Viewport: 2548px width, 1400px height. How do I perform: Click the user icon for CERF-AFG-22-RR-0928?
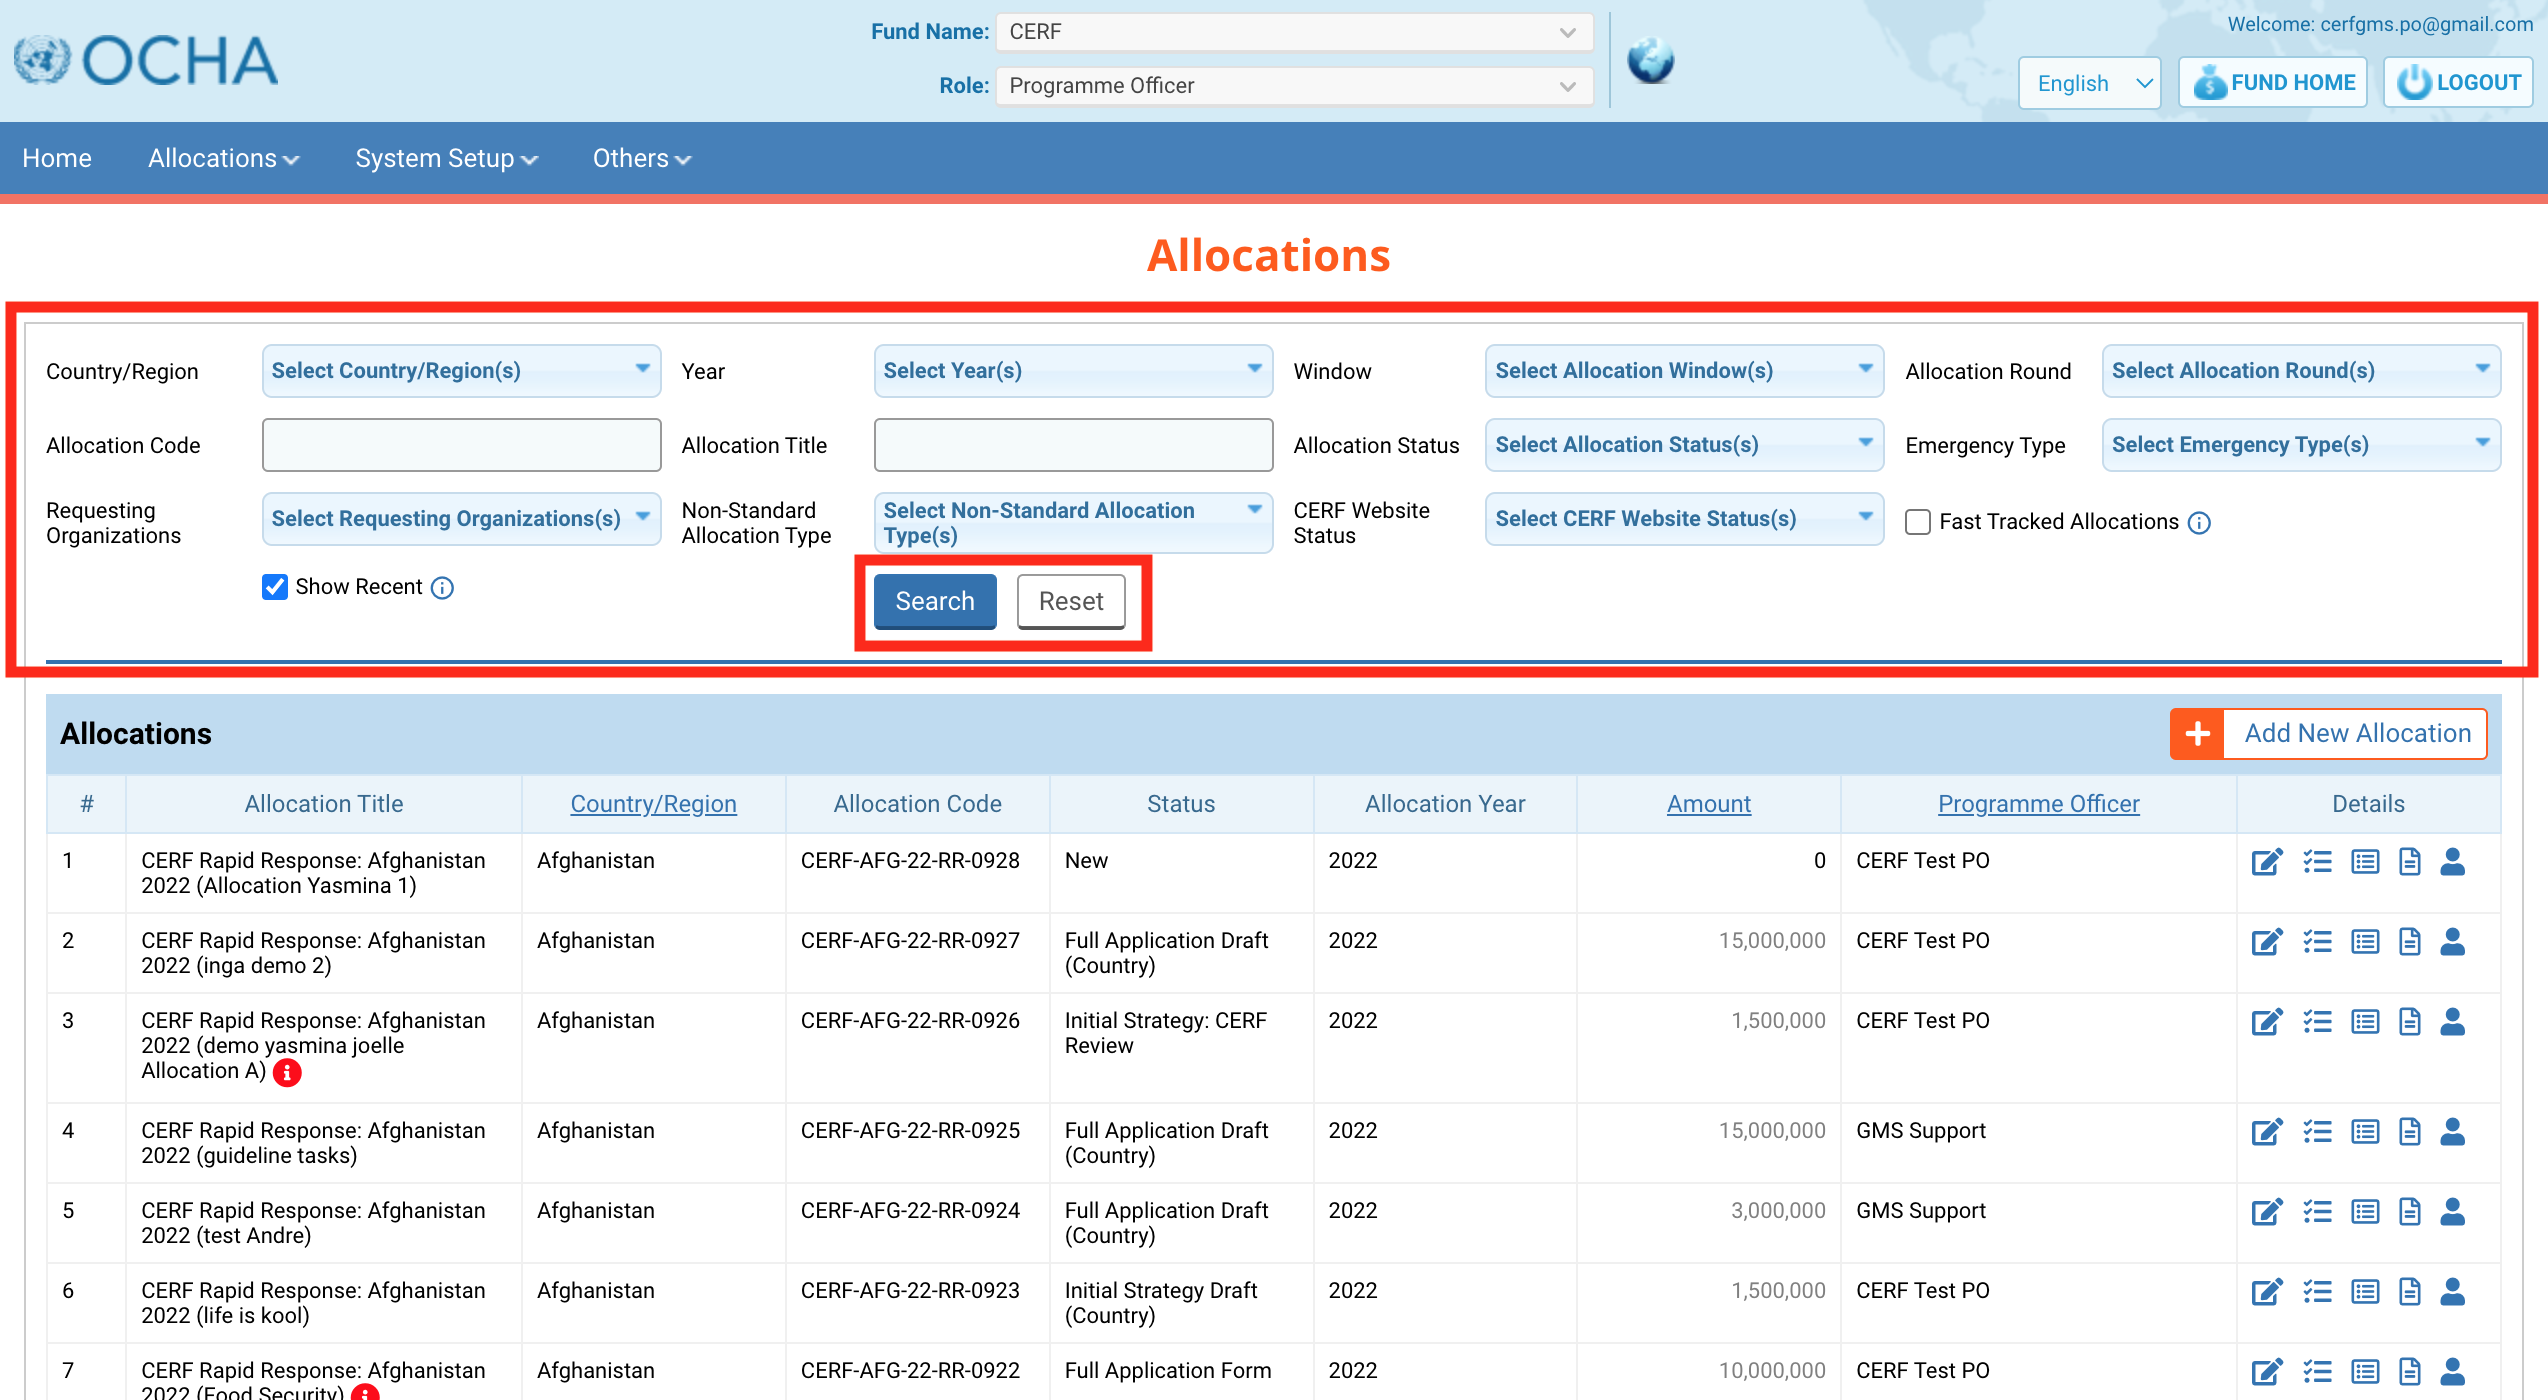coord(2453,862)
